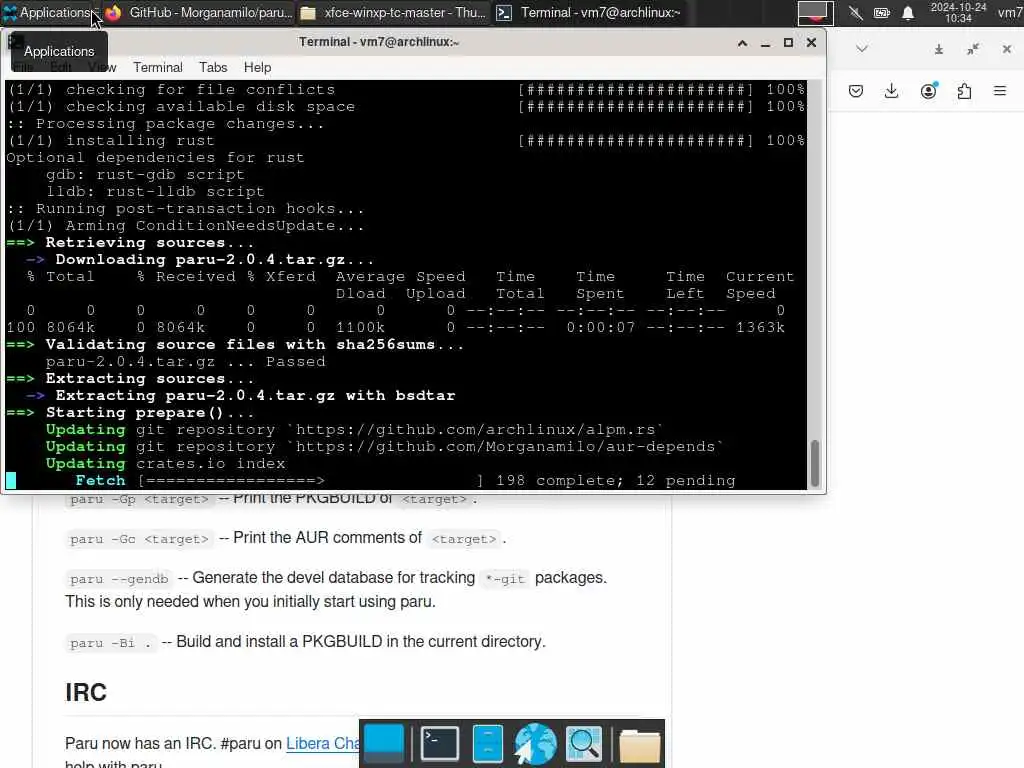Screen dimensions: 1024x768
Task: Click the date and time clock
Action: tap(958, 12)
